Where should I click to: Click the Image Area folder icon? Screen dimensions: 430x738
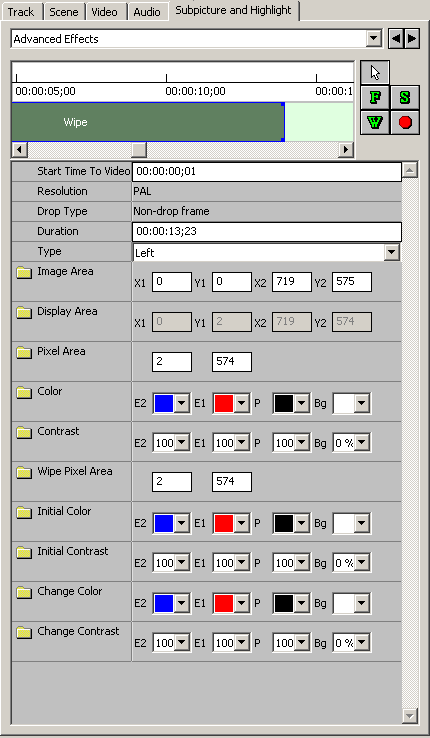24,273
